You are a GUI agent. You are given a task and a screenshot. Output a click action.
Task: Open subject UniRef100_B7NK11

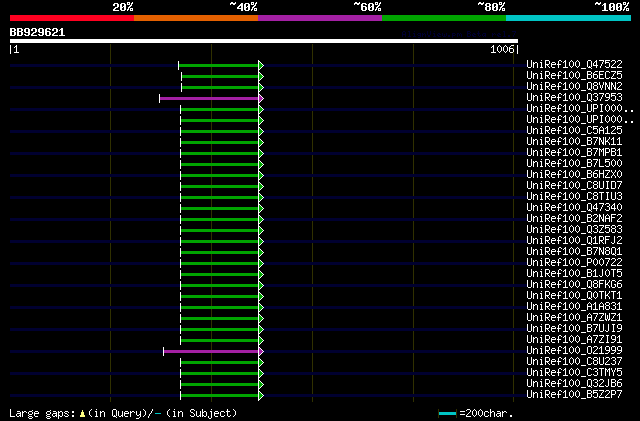click(x=574, y=141)
